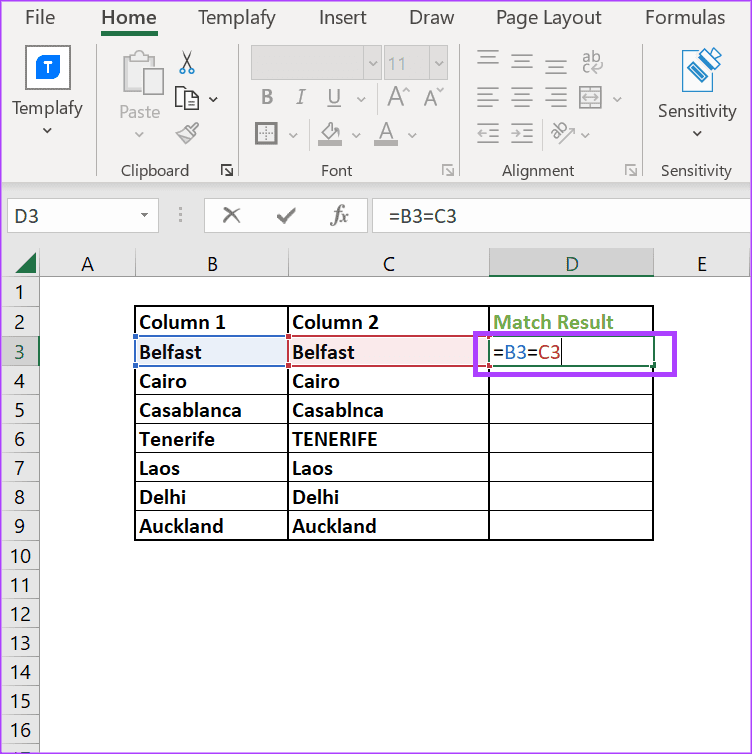Screen dimensions: 752x754
Task: Expand Borders dropdown arrow
Action: (x=293, y=136)
